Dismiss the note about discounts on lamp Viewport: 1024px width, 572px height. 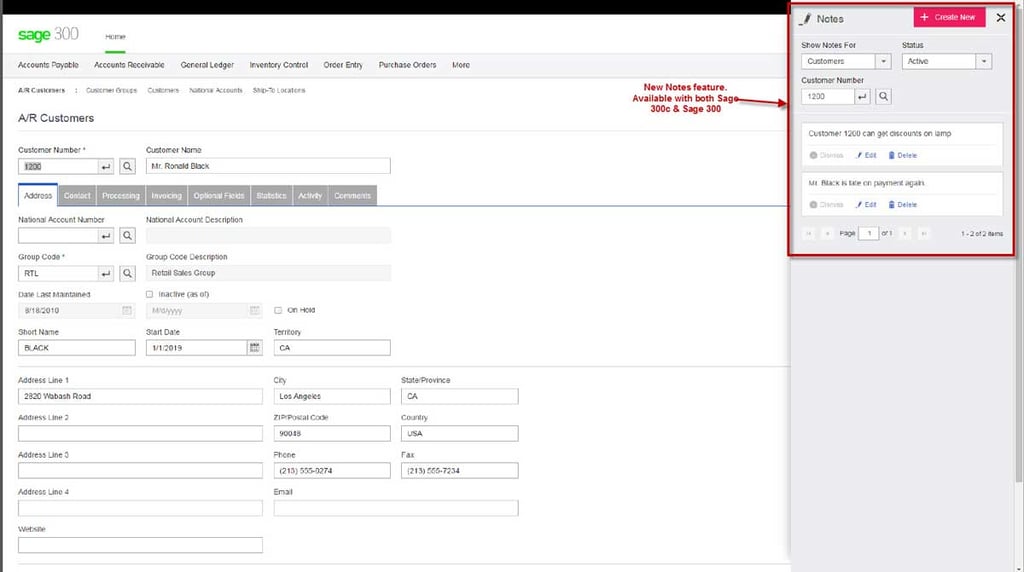826,155
